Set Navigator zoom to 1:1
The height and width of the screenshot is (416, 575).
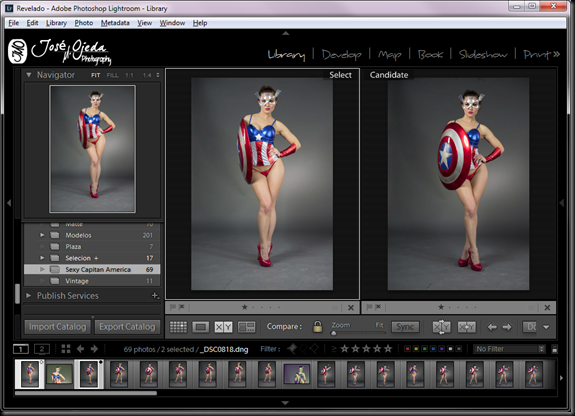[x=129, y=75]
